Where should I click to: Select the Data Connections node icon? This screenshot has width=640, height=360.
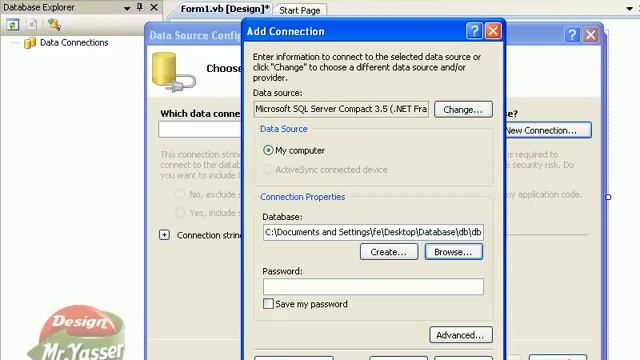tap(30, 43)
